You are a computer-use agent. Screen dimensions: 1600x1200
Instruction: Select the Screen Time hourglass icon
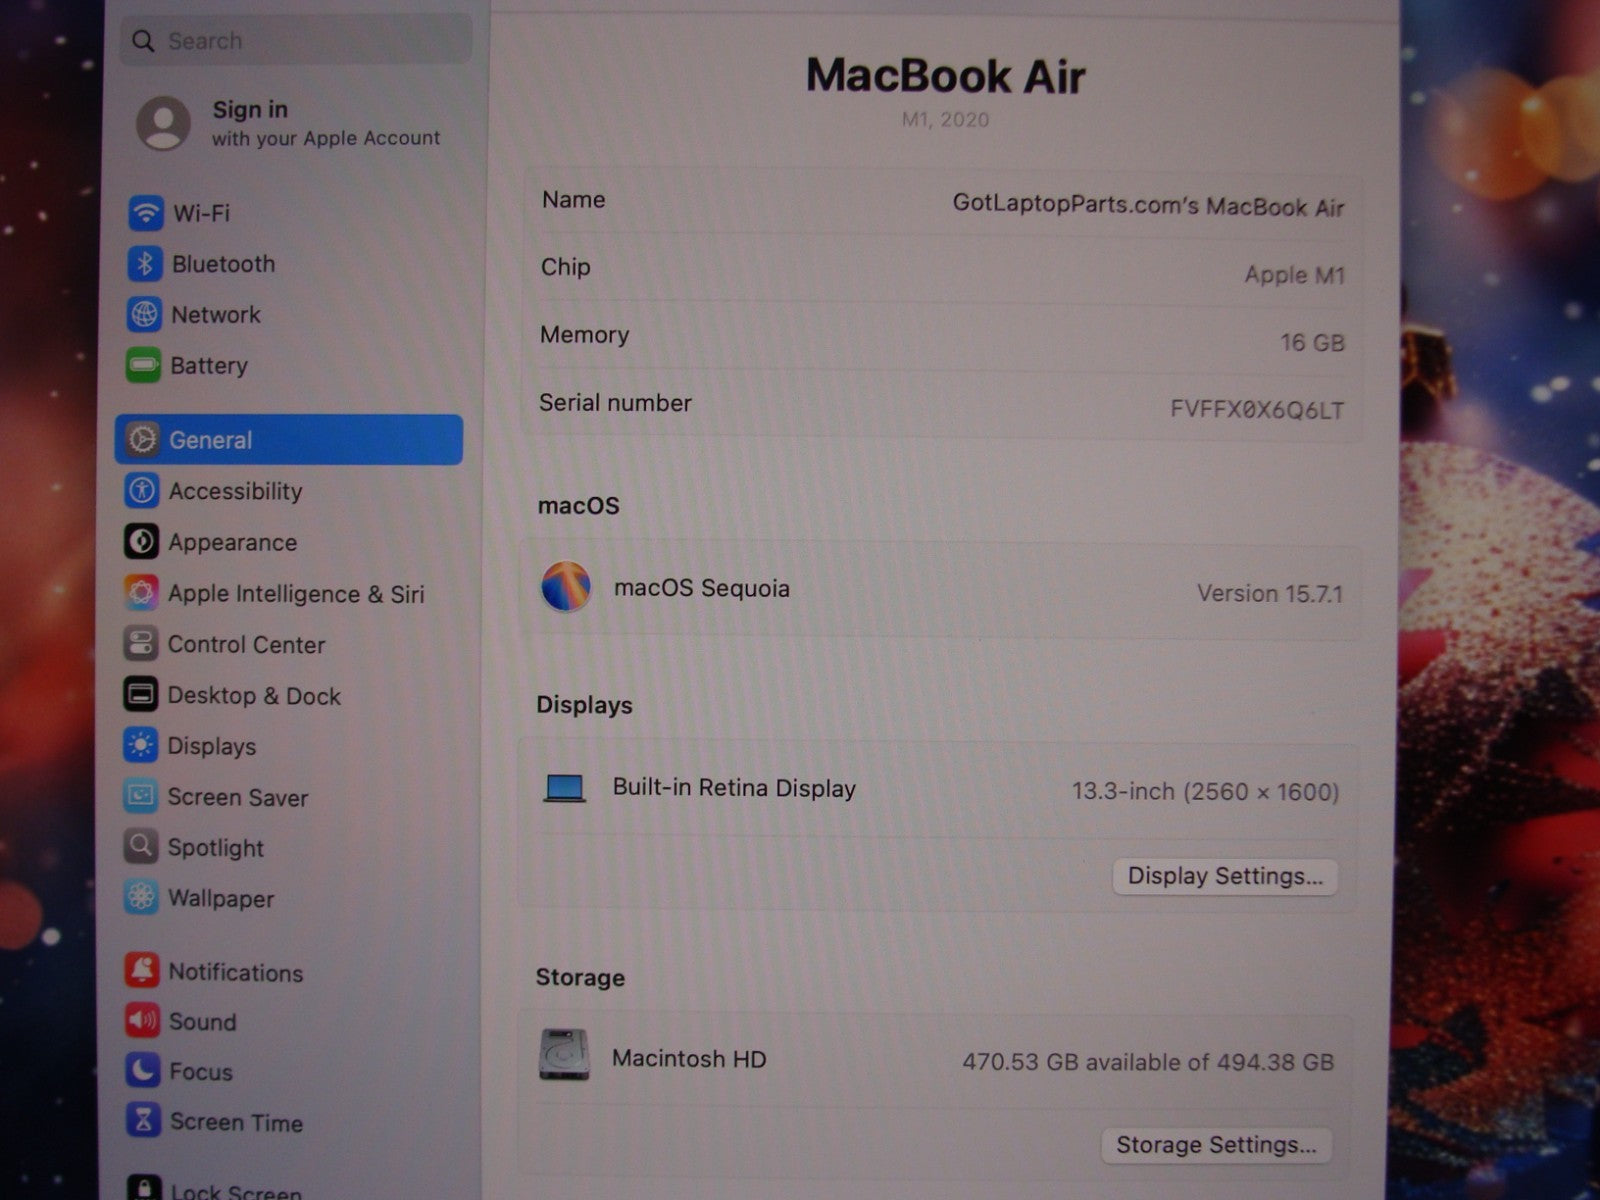pyautogui.click(x=143, y=1120)
